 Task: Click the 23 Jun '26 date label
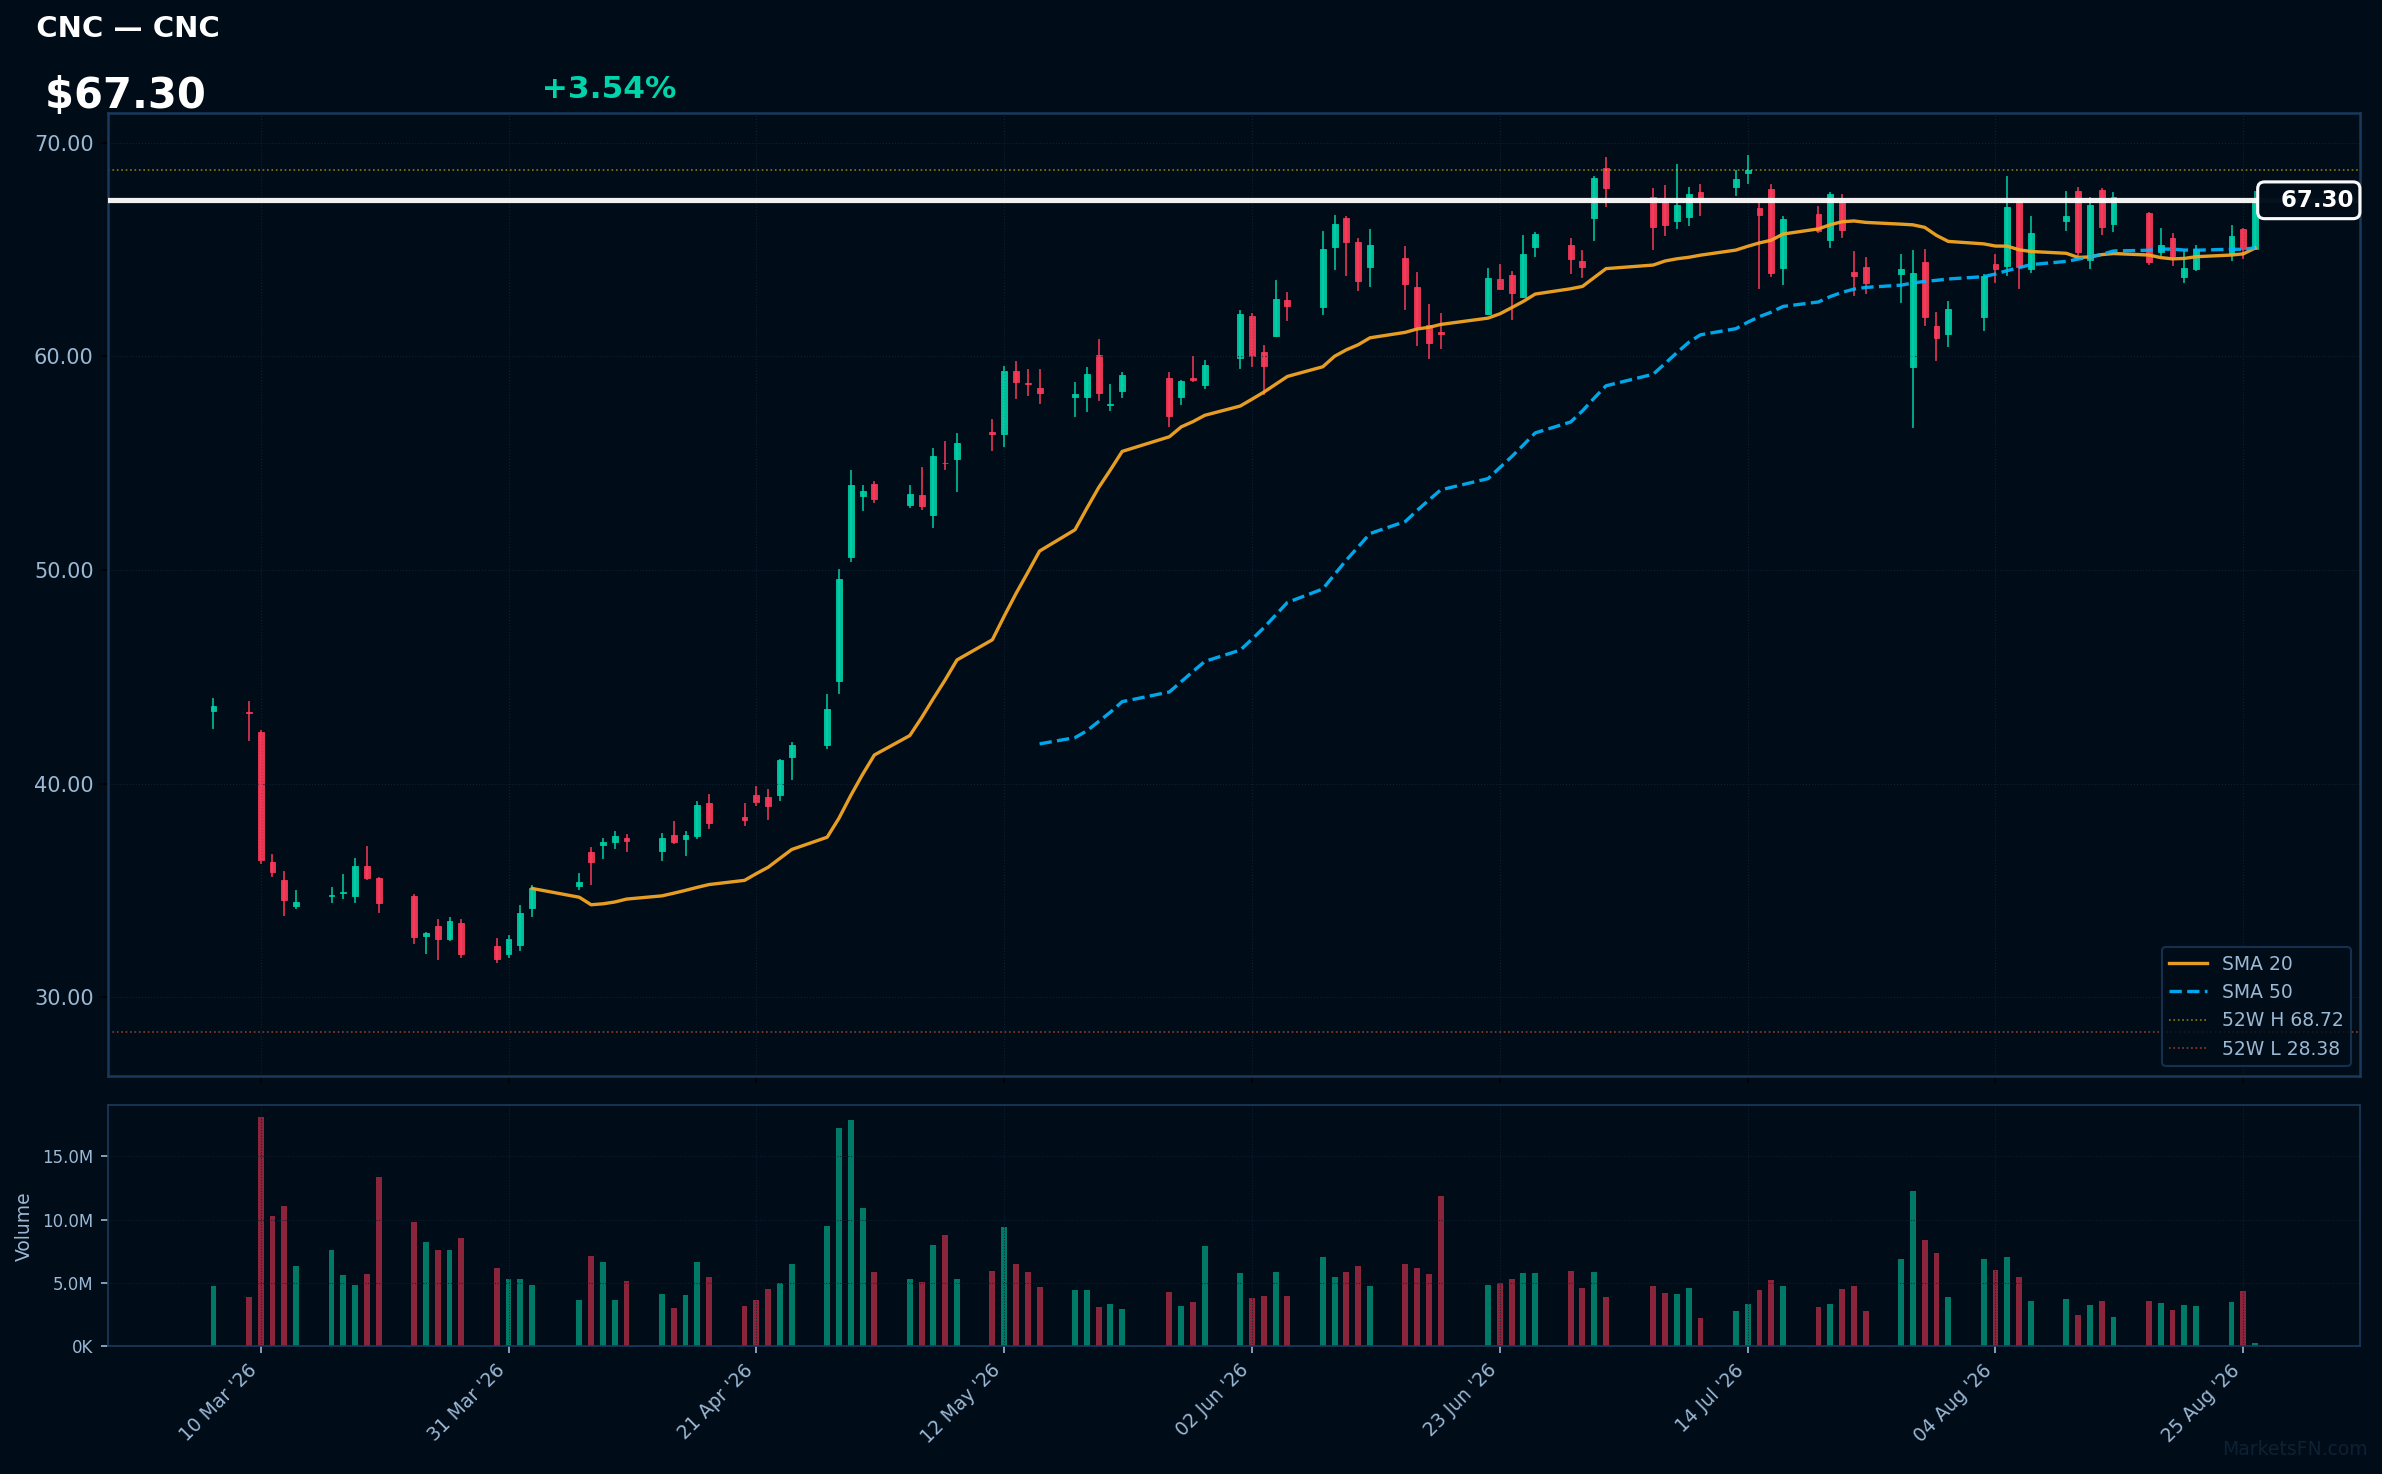pos(1459,1402)
